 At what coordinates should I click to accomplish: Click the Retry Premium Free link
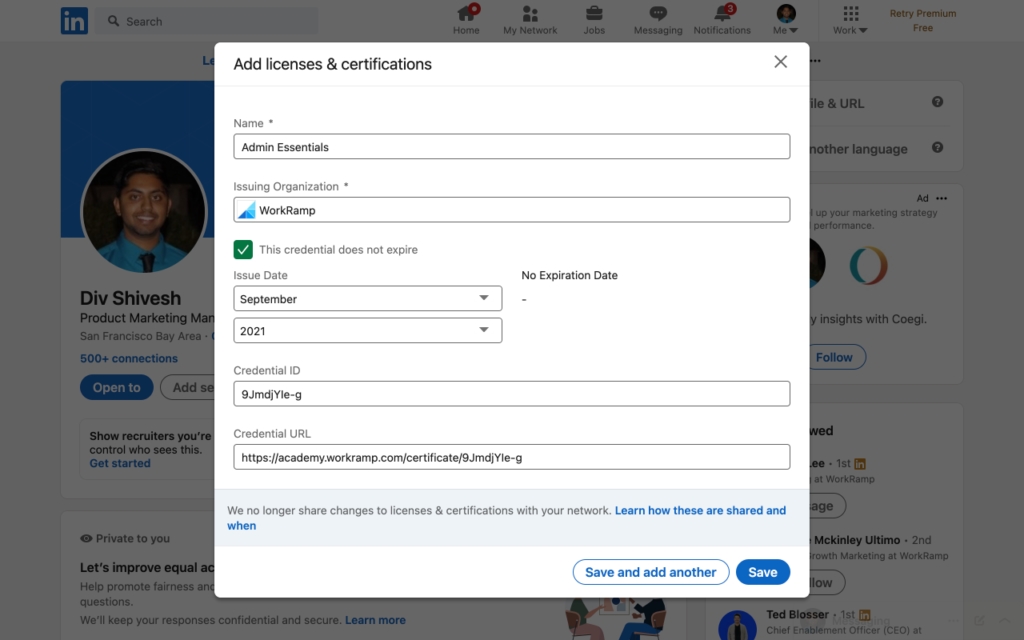tap(923, 20)
